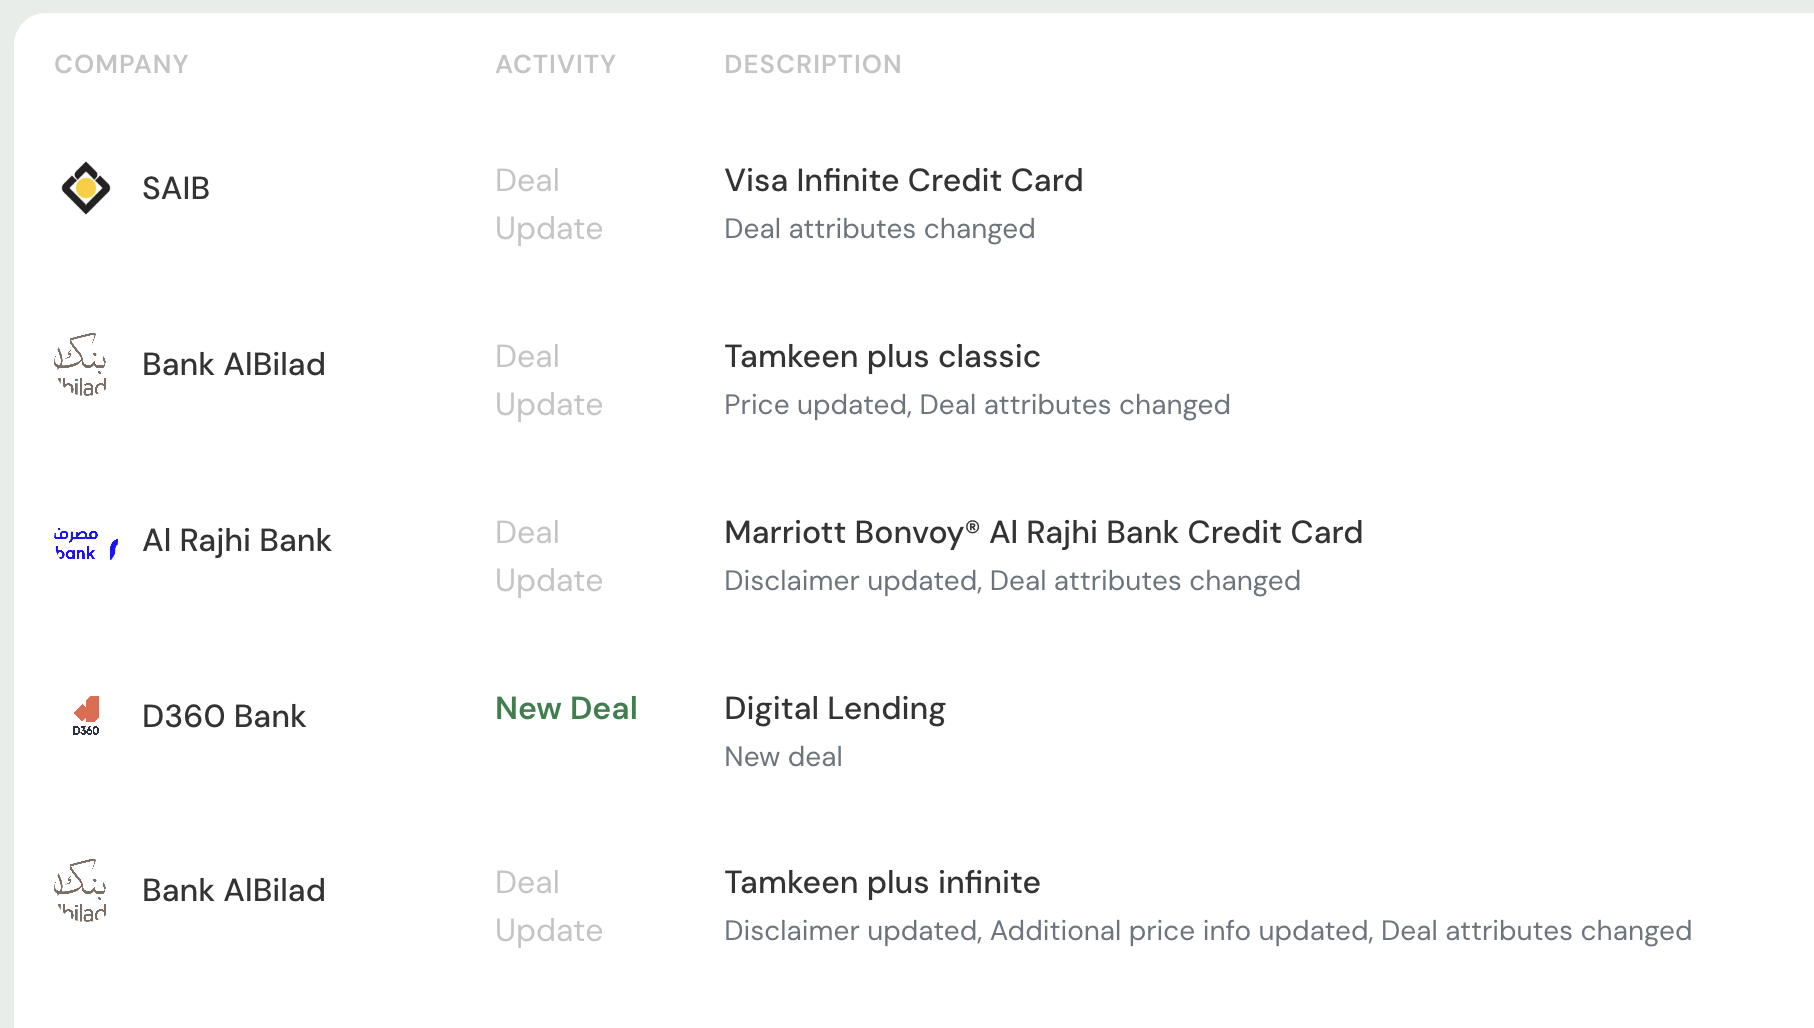Open the SAIB company name
This screenshot has height=1028, width=1814.
click(176, 188)
